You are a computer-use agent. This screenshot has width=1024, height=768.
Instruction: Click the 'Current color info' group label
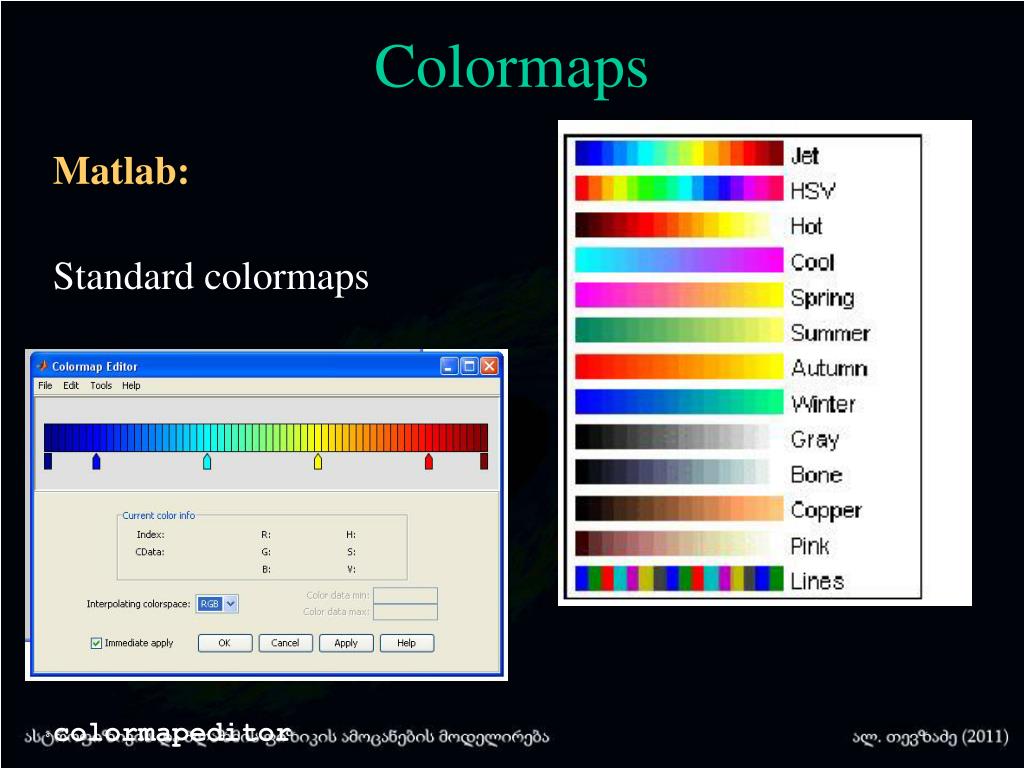159,515
